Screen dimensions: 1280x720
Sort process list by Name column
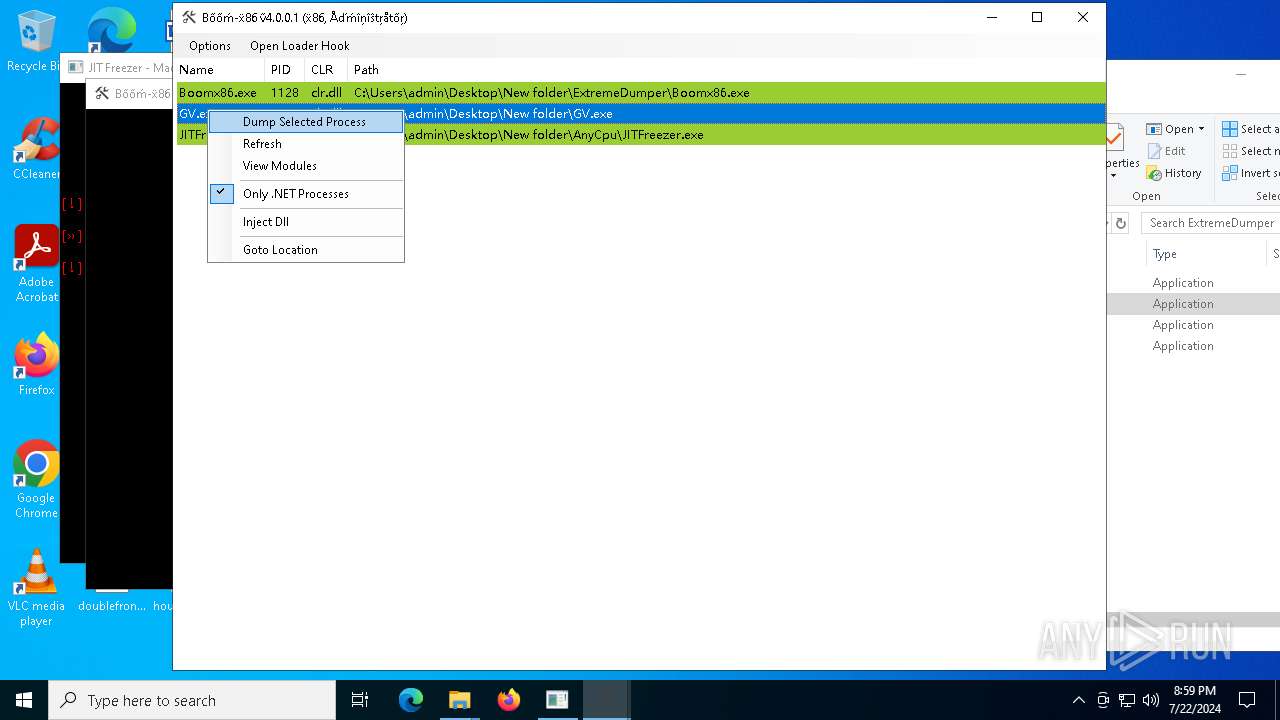coord(221,70)
